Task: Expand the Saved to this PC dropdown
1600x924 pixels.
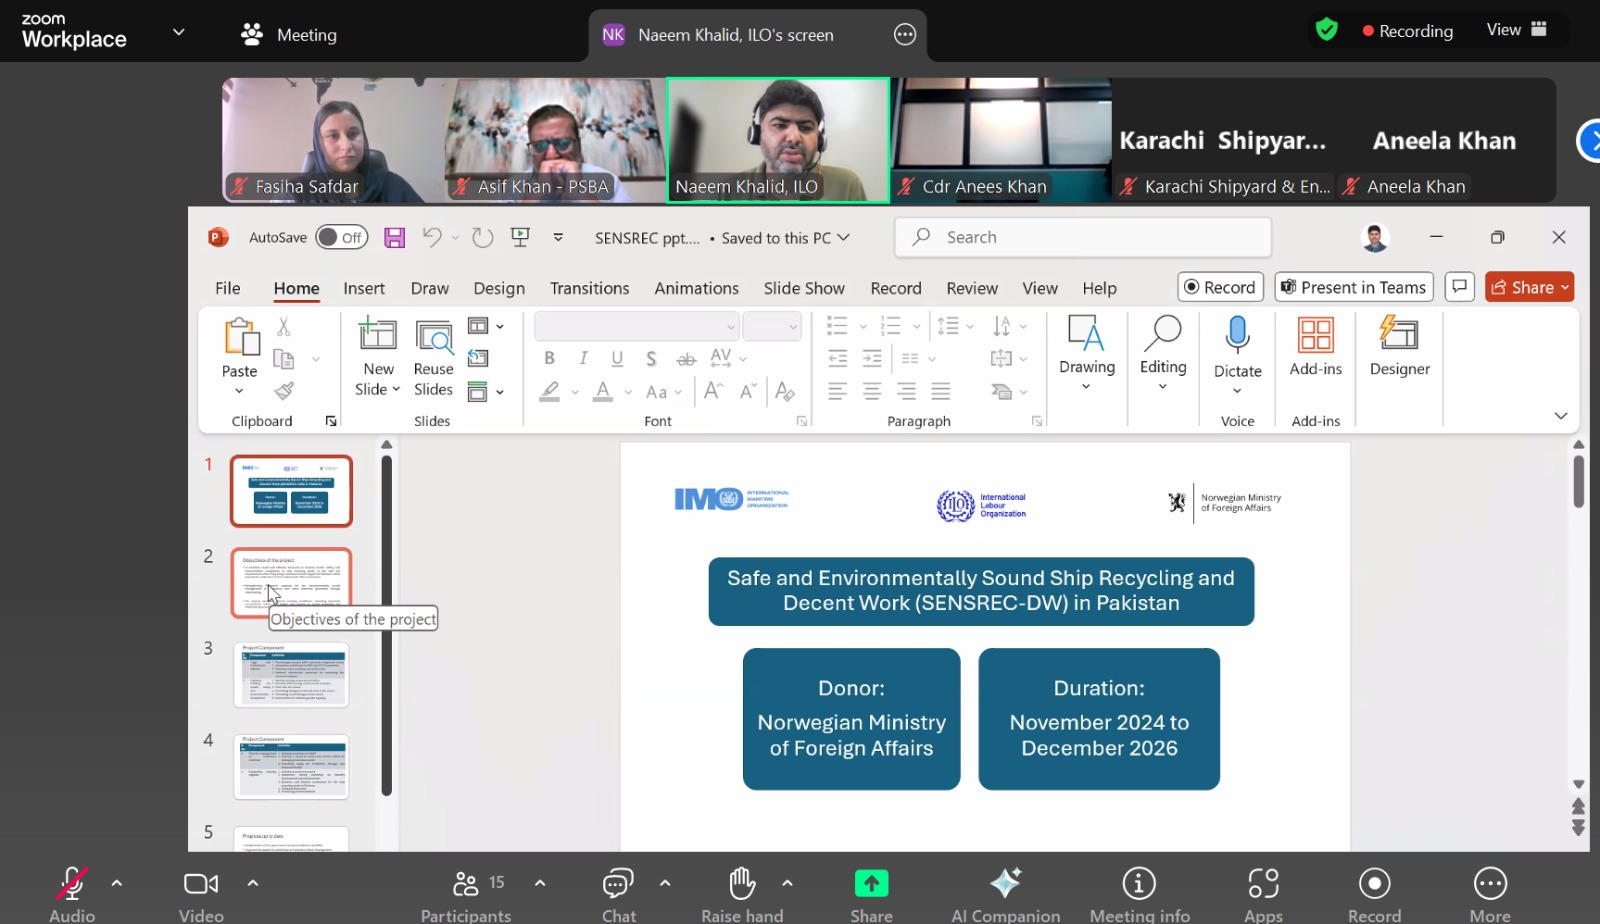Action: pyautogui.click(x=843, y=237)
